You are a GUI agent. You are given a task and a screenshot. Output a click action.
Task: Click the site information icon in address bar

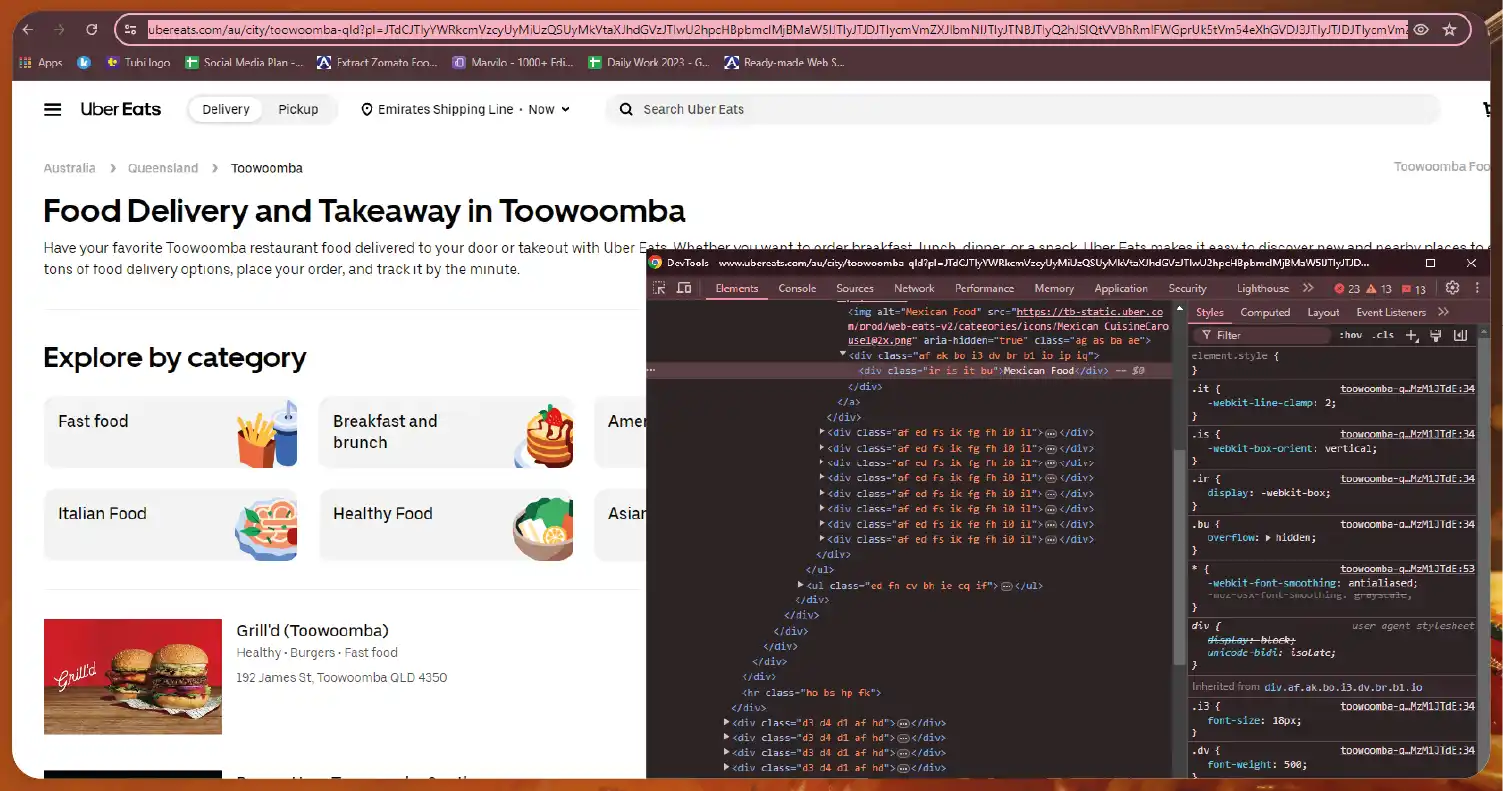tap(130, 30)
